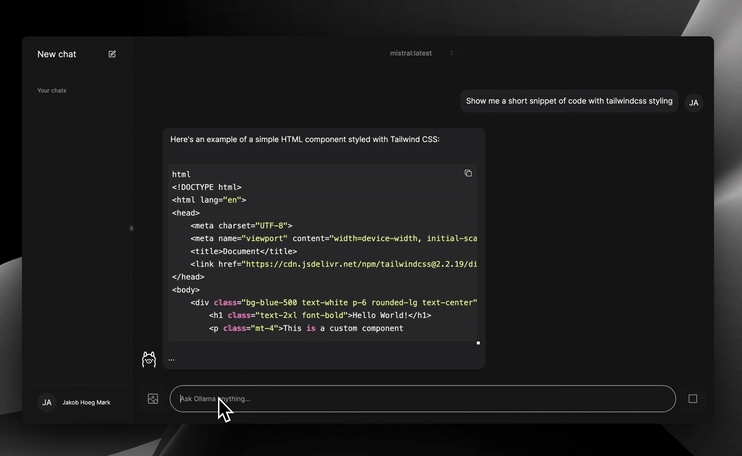Image resolution: width=742 pixels, height=456 pixels.
Task: Click the JA profile avatar in the sidebar
Action: [46, 402]
